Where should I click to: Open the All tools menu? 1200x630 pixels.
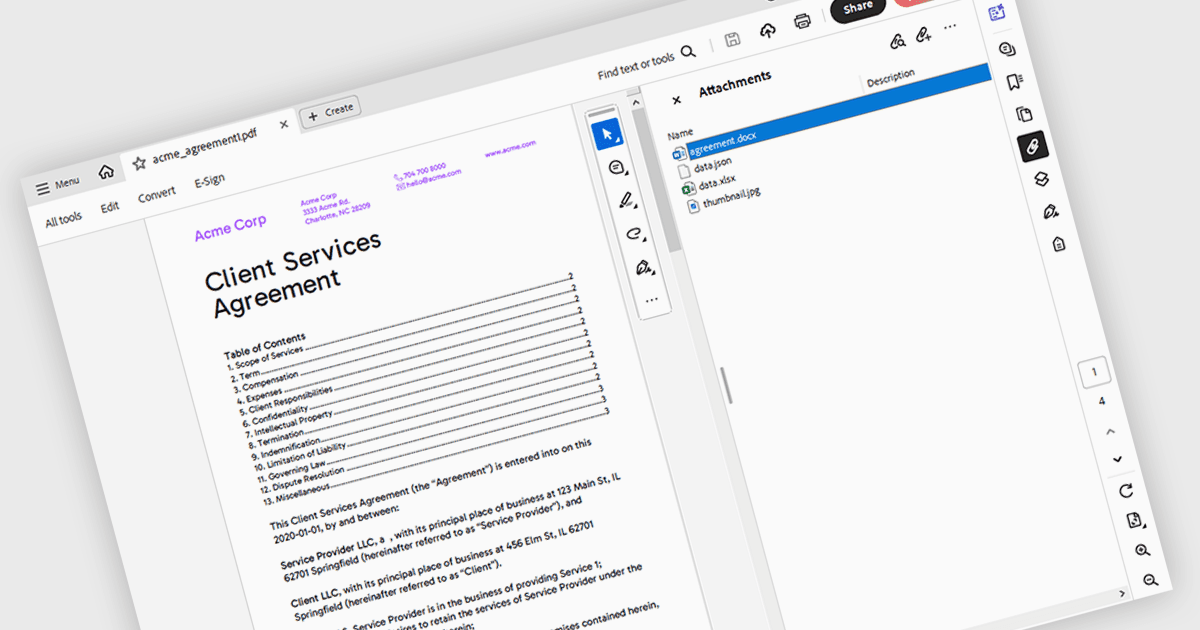pyautogui.click(x=64, y=220)
